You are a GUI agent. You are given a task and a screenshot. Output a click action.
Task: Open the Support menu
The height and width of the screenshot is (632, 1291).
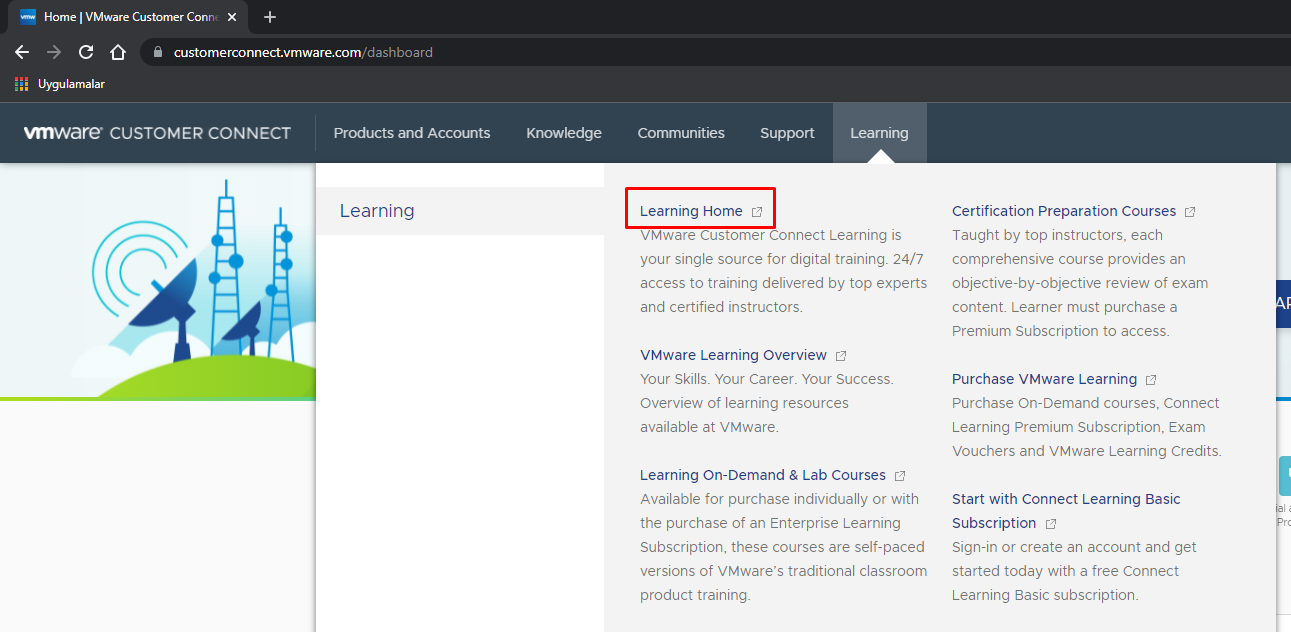(x=787, y=133)
